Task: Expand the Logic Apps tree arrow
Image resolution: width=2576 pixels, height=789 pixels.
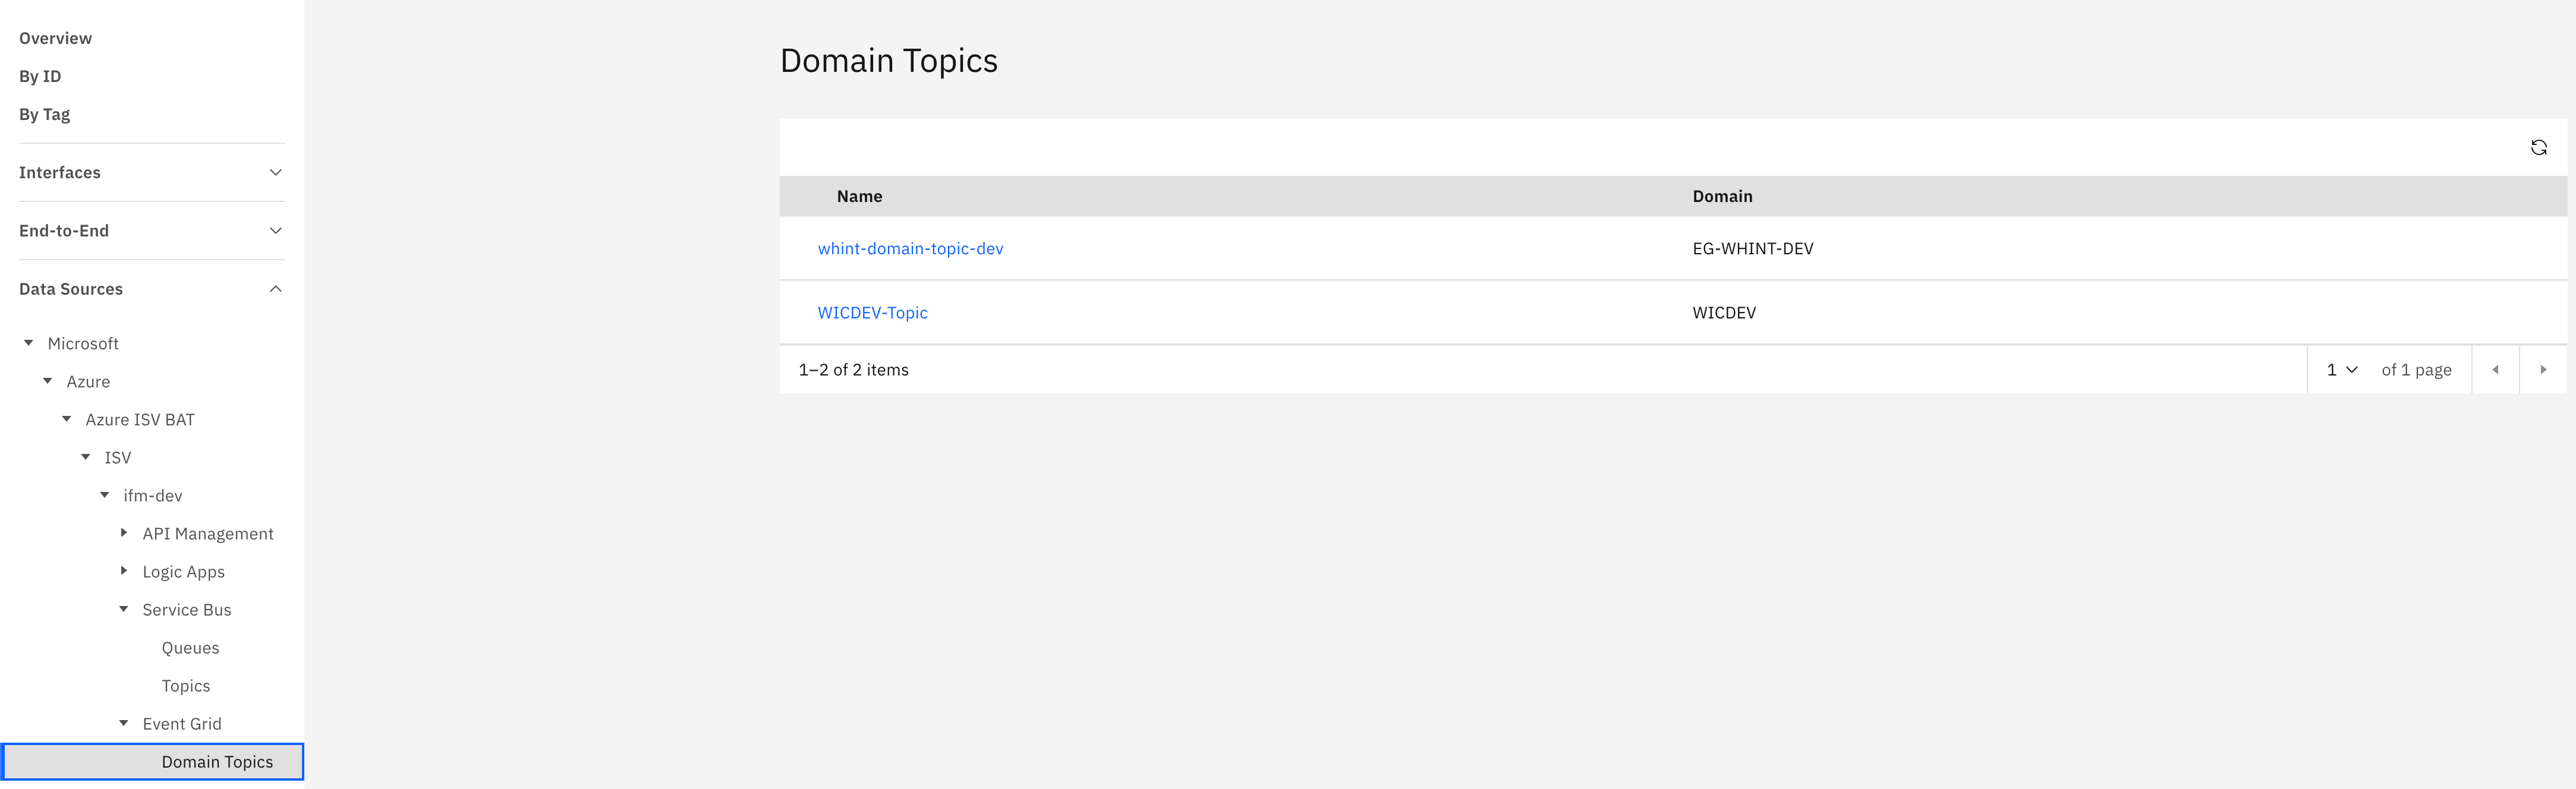Action: [x=124, y=571]
